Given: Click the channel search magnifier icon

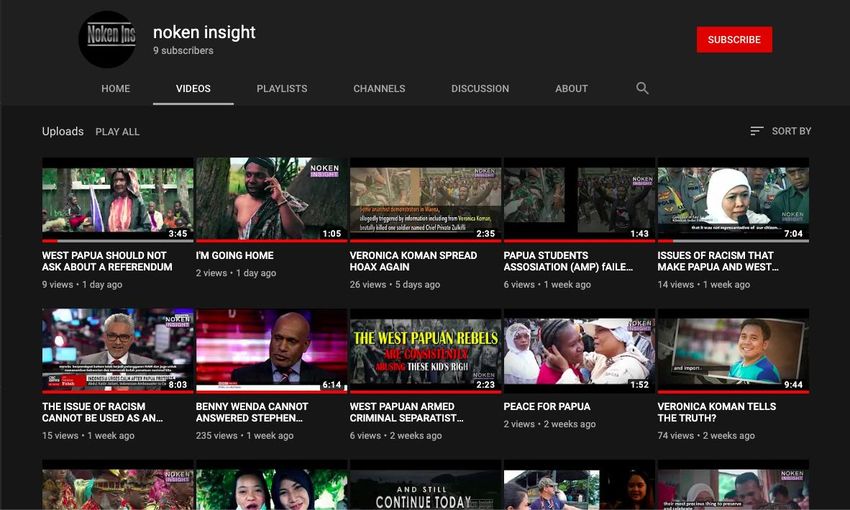Looking at the screenshot, I should [x=642, y=88].
